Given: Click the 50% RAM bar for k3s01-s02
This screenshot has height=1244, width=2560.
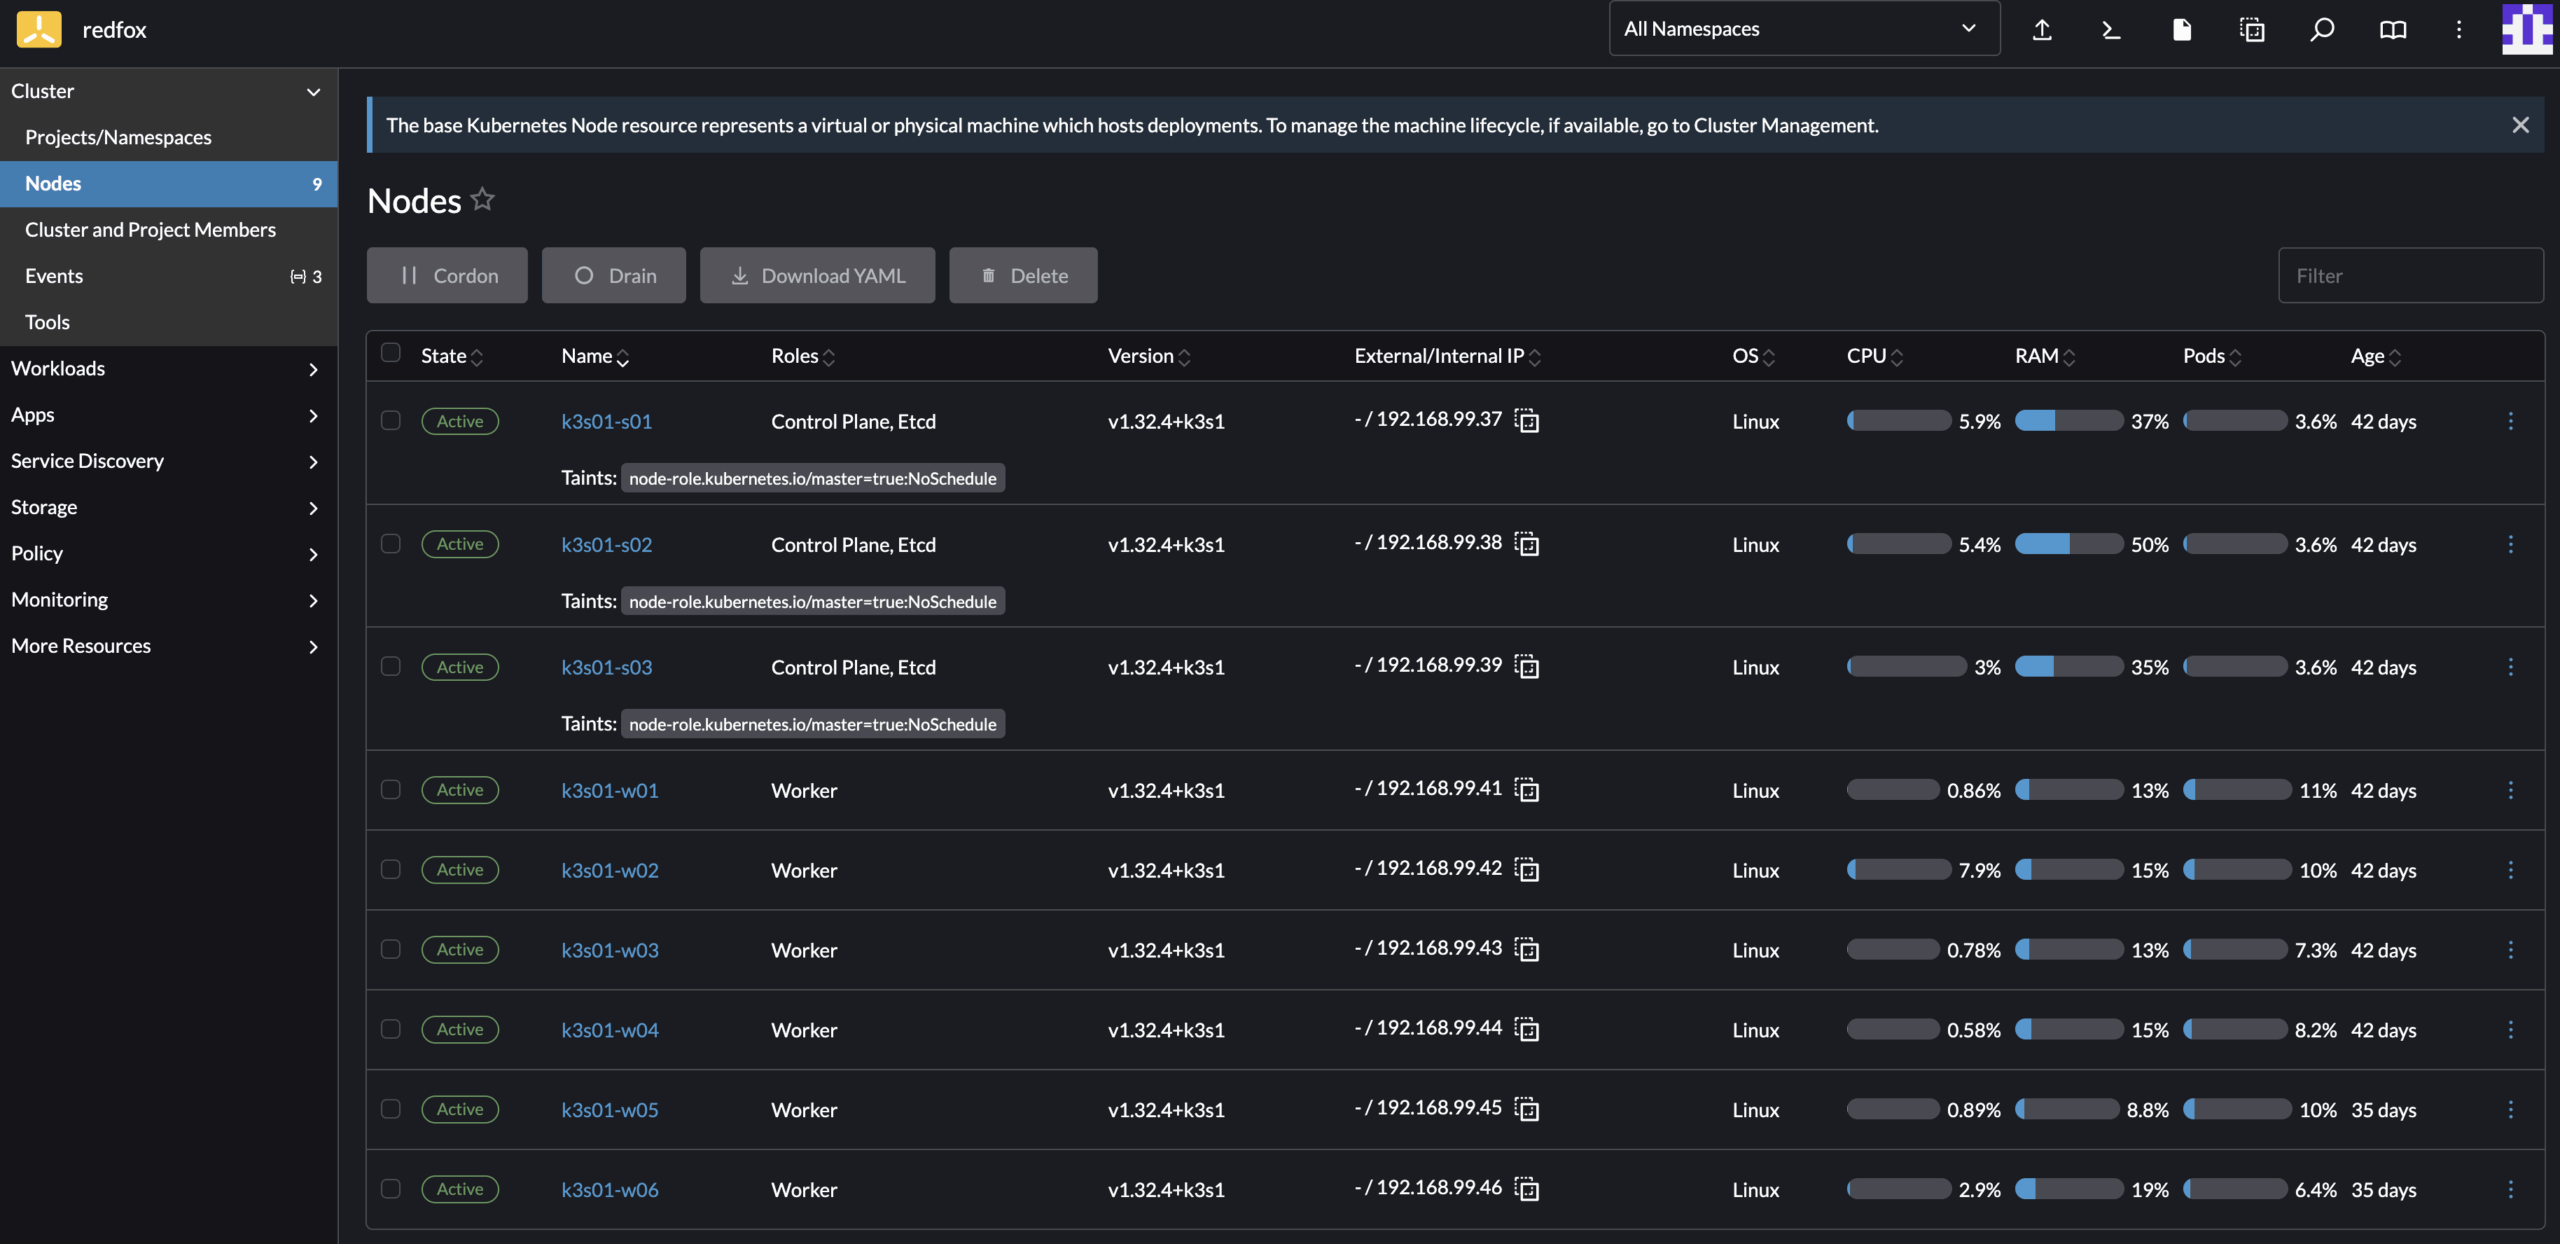Looking at the screenshot, I should (2069, 544).
